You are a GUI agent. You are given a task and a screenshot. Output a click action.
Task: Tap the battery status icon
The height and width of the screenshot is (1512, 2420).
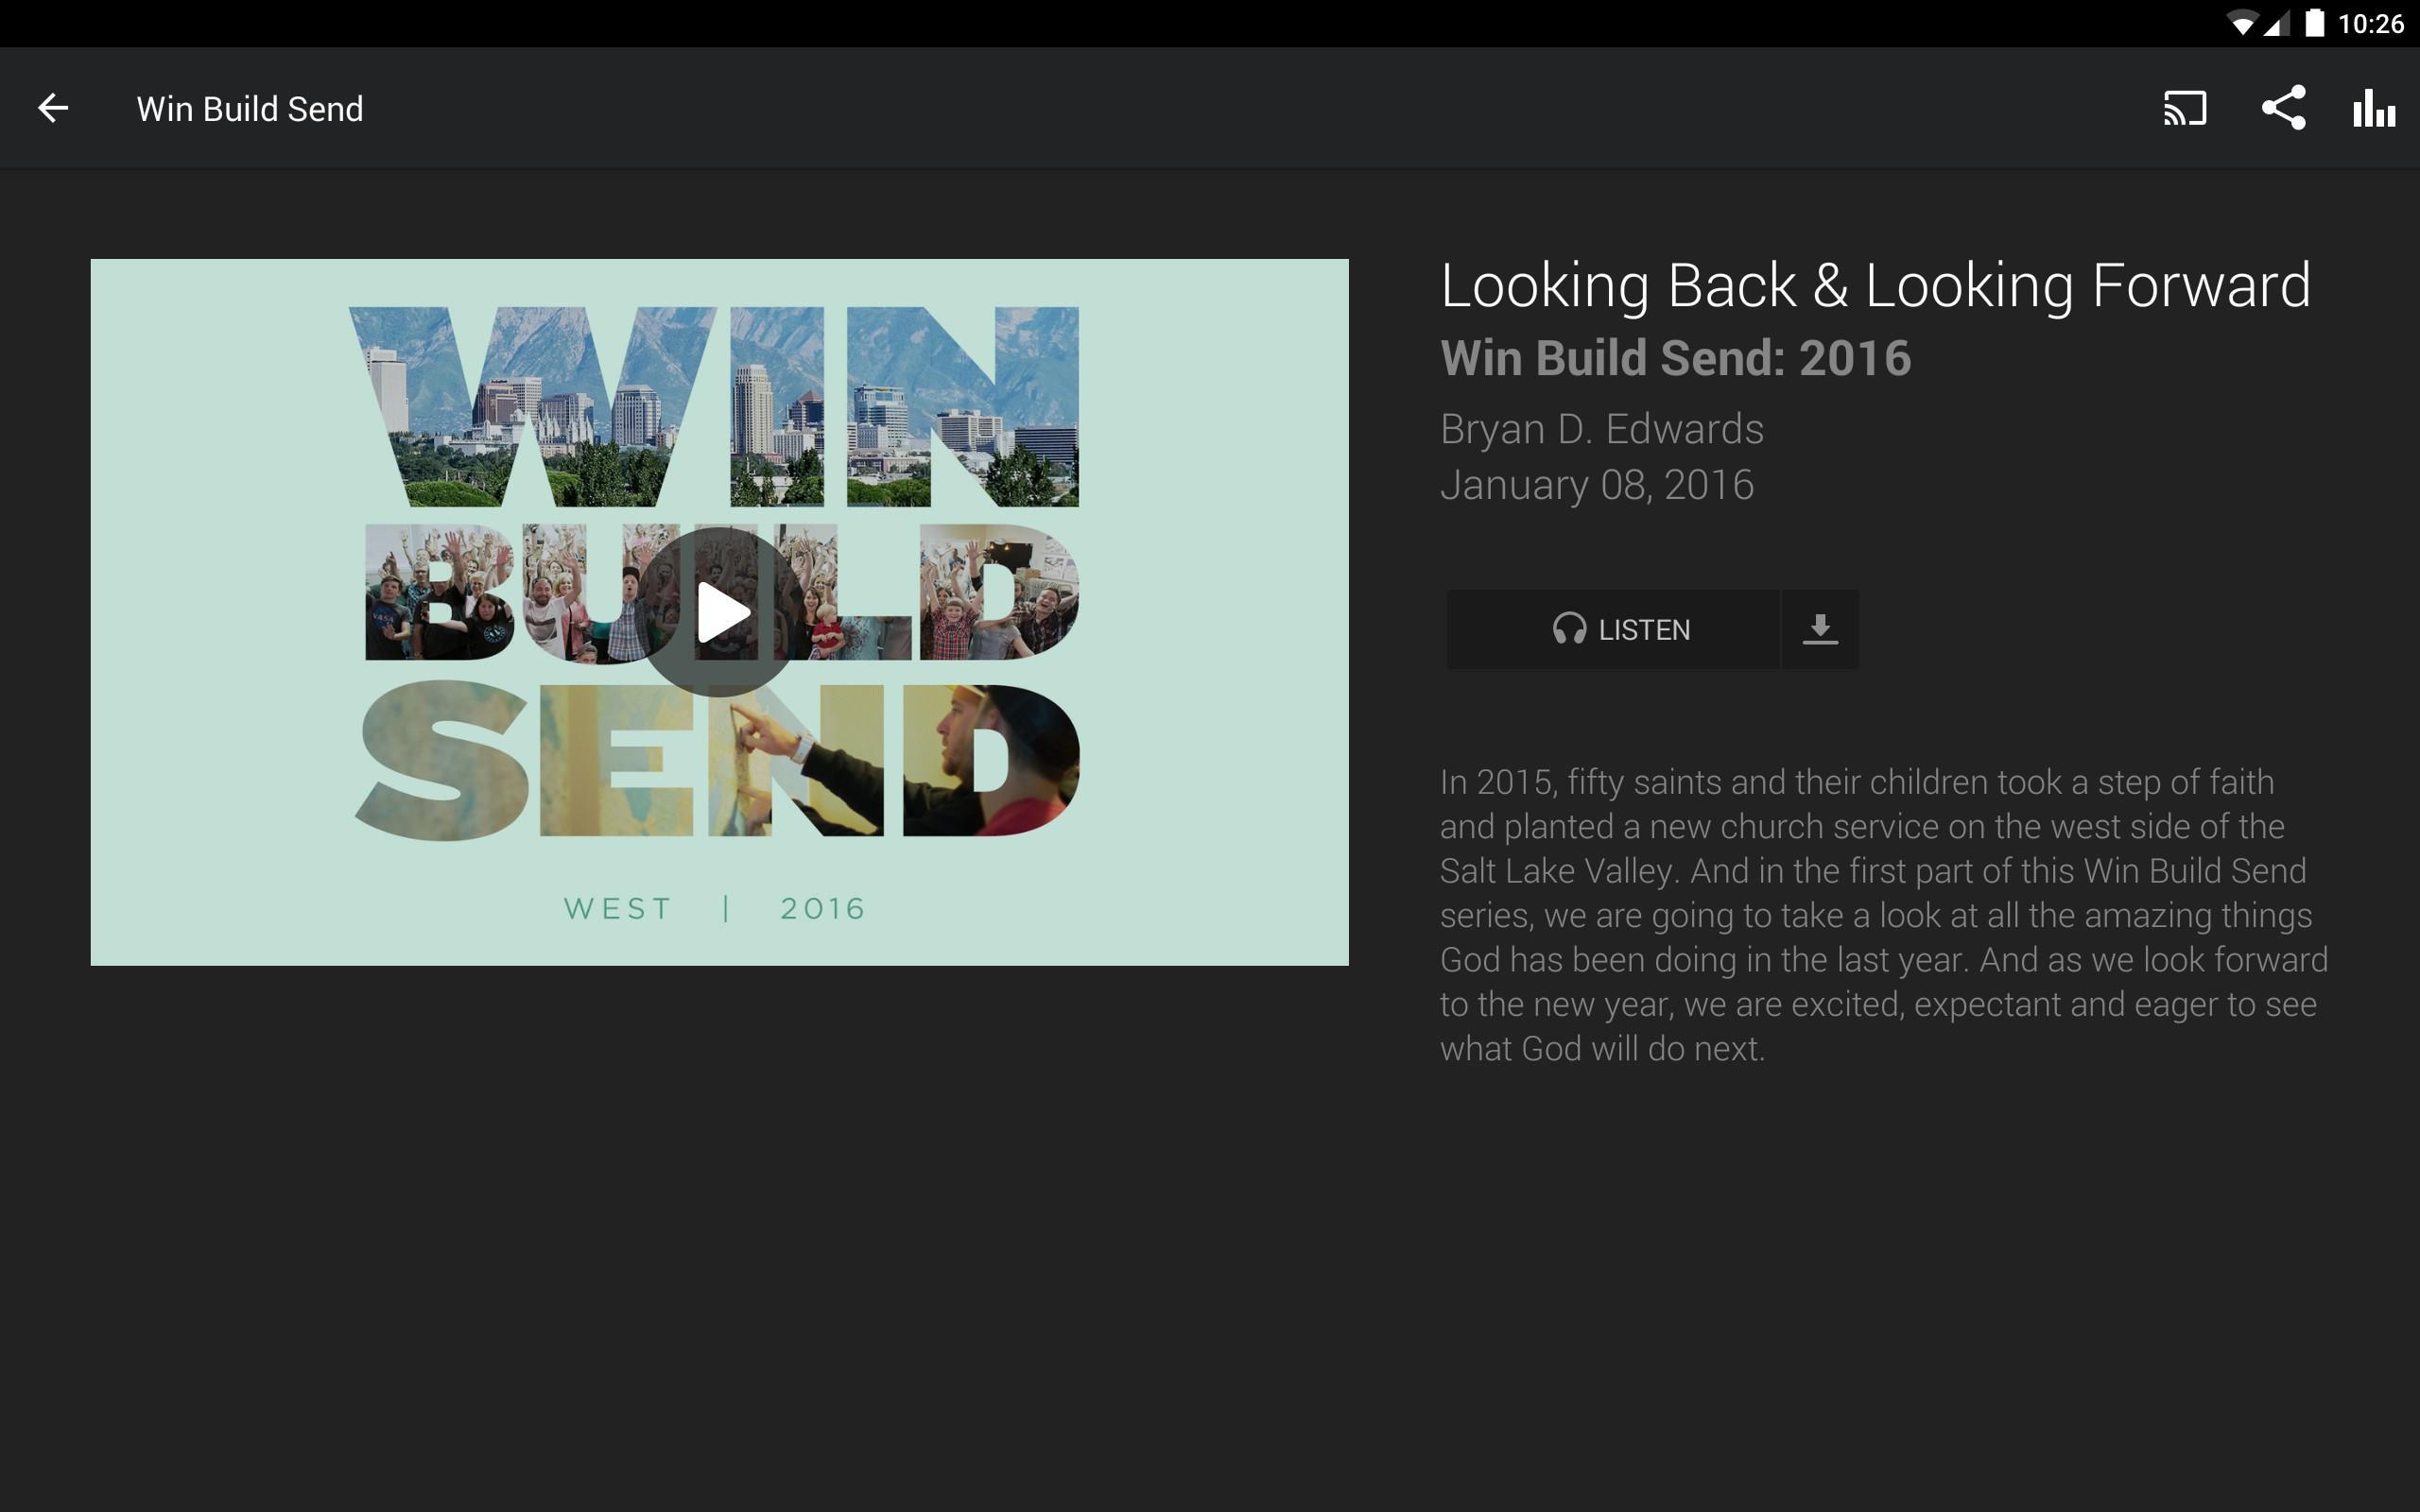(2314, 23)
